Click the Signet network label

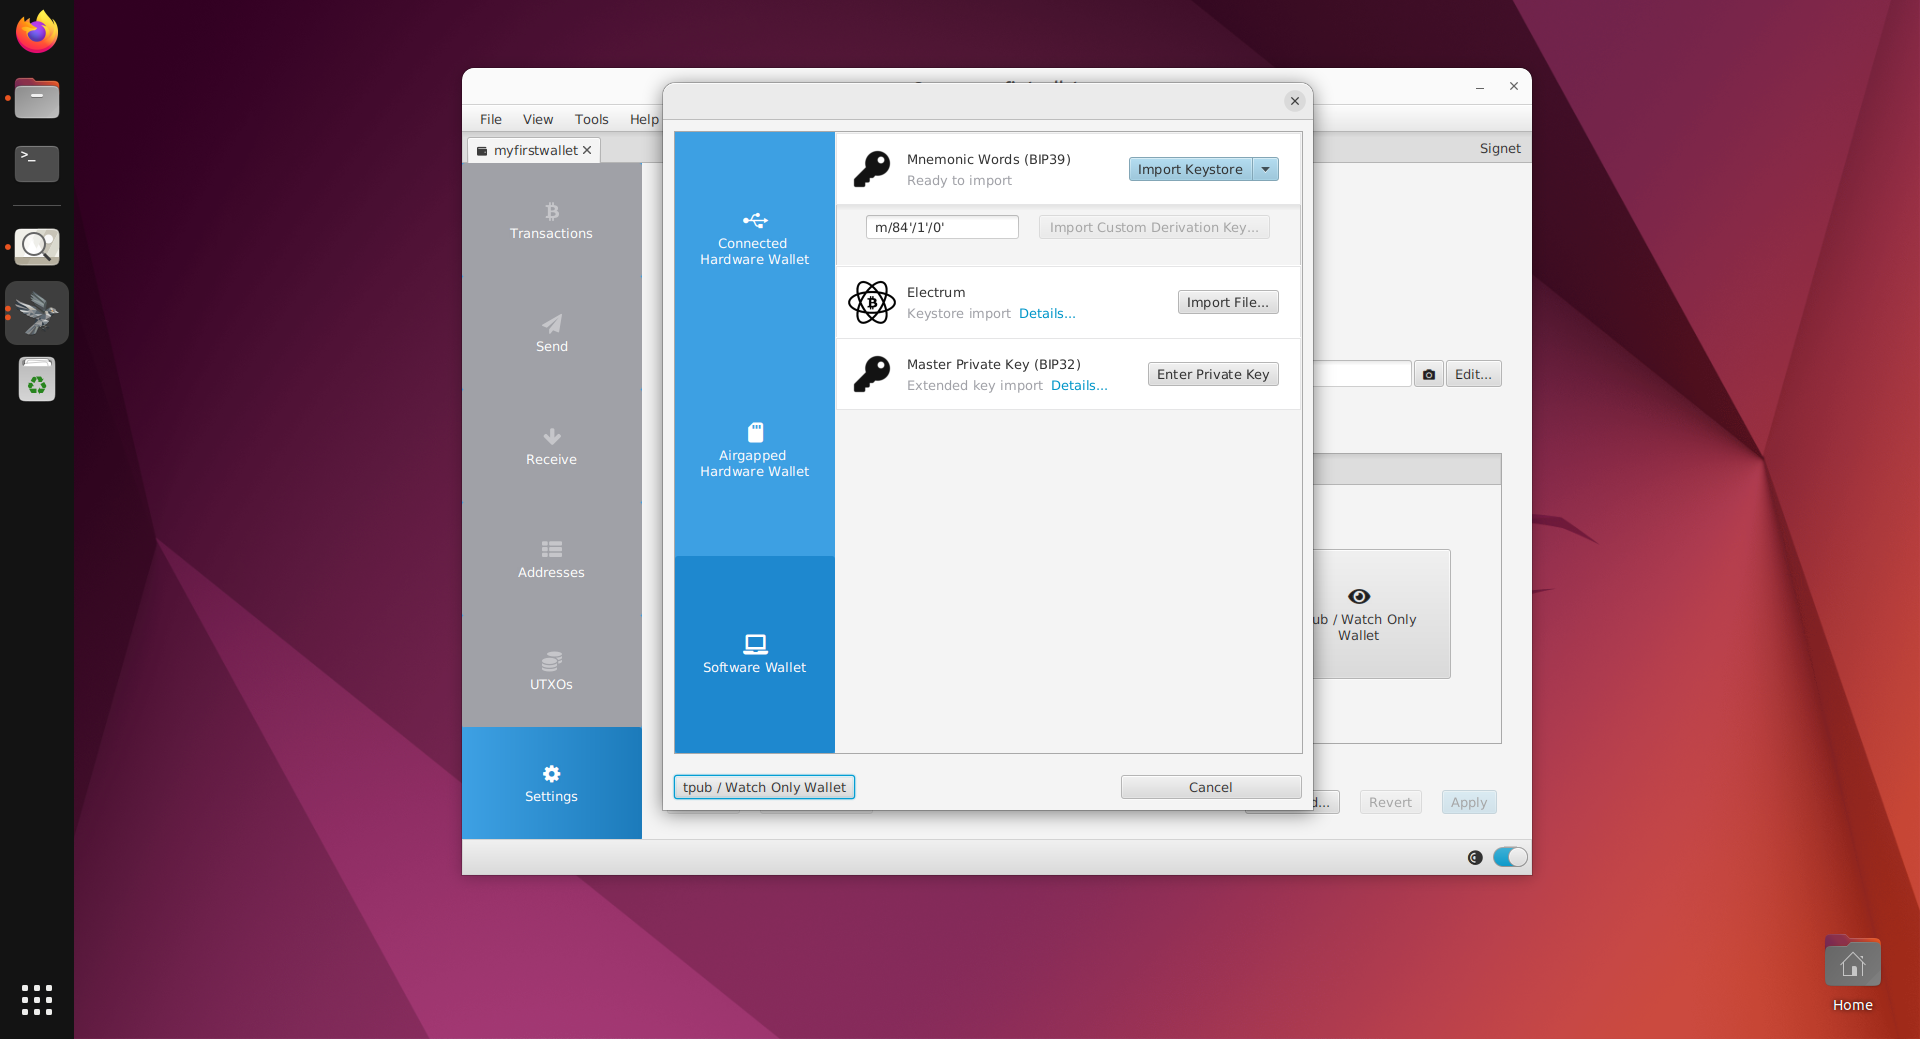point(1500,148)
